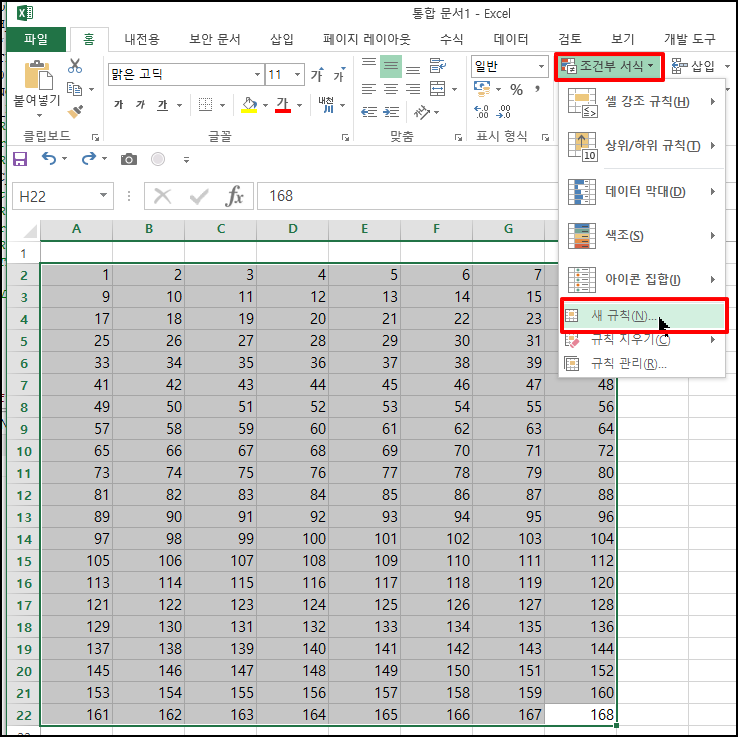
Task: Toggle middle vertical align
Action: click(x=391, y=67)
